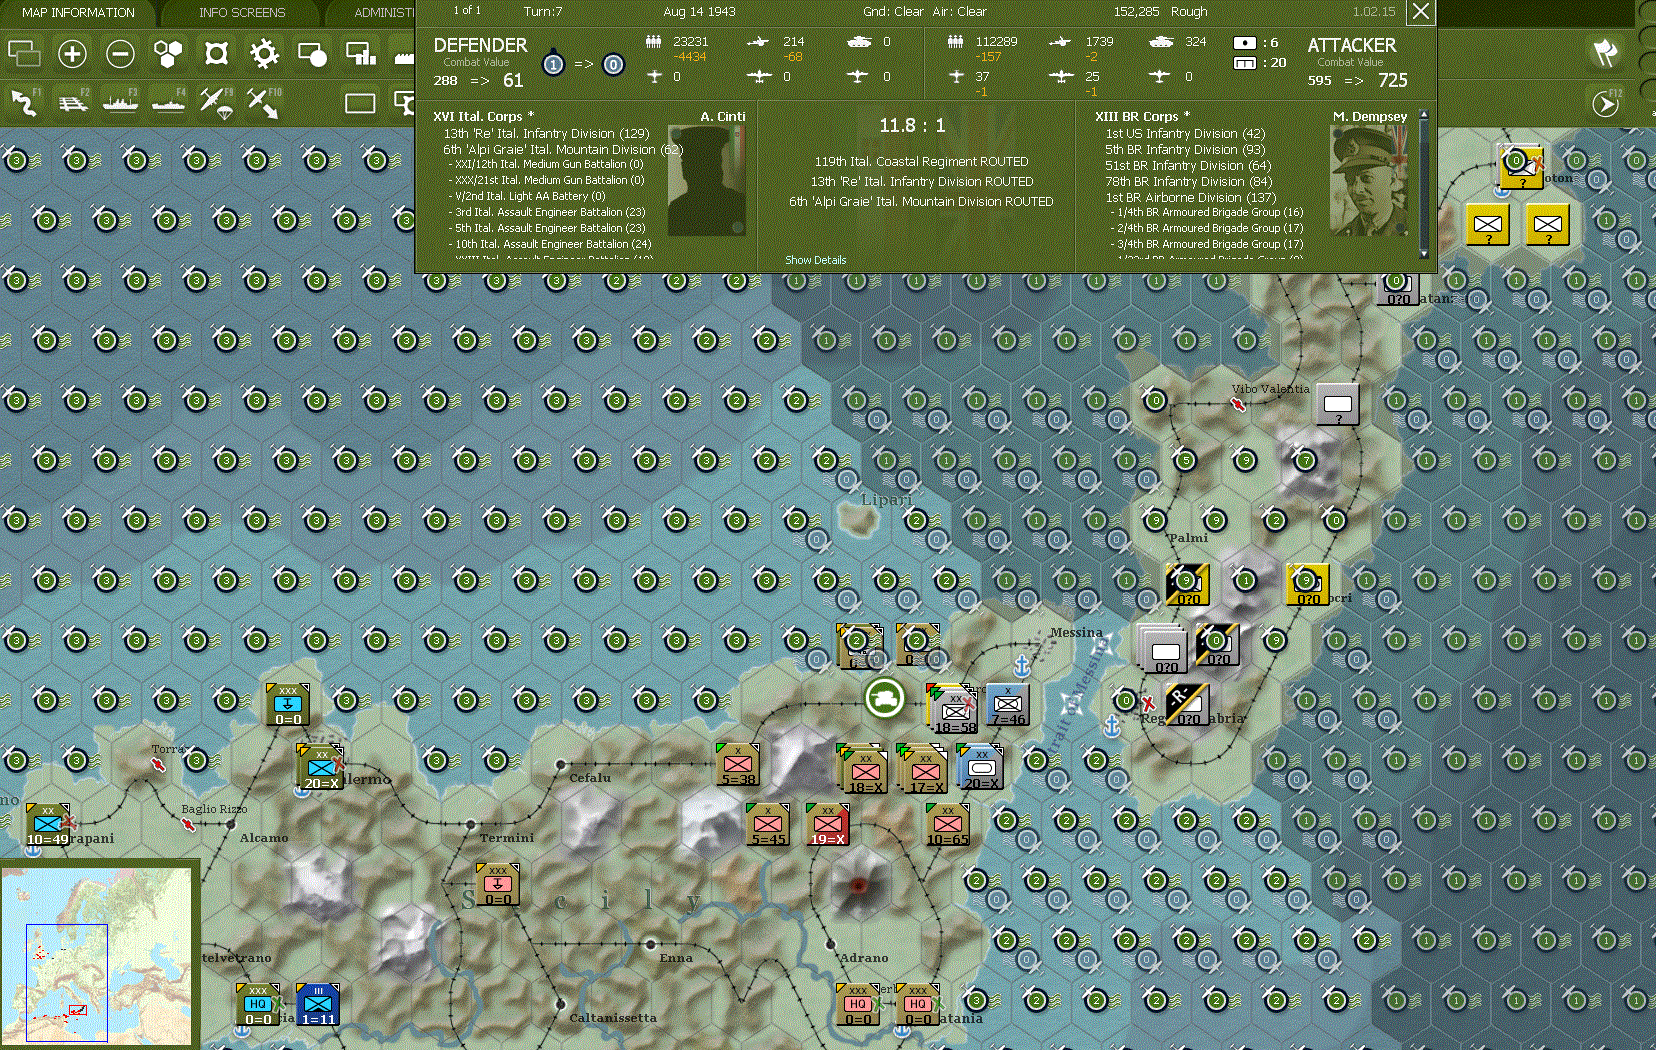This screenshot has height=1050, width=1656.
Task: Open an envelope event message near Crotone
Action: coord(1488,225)
